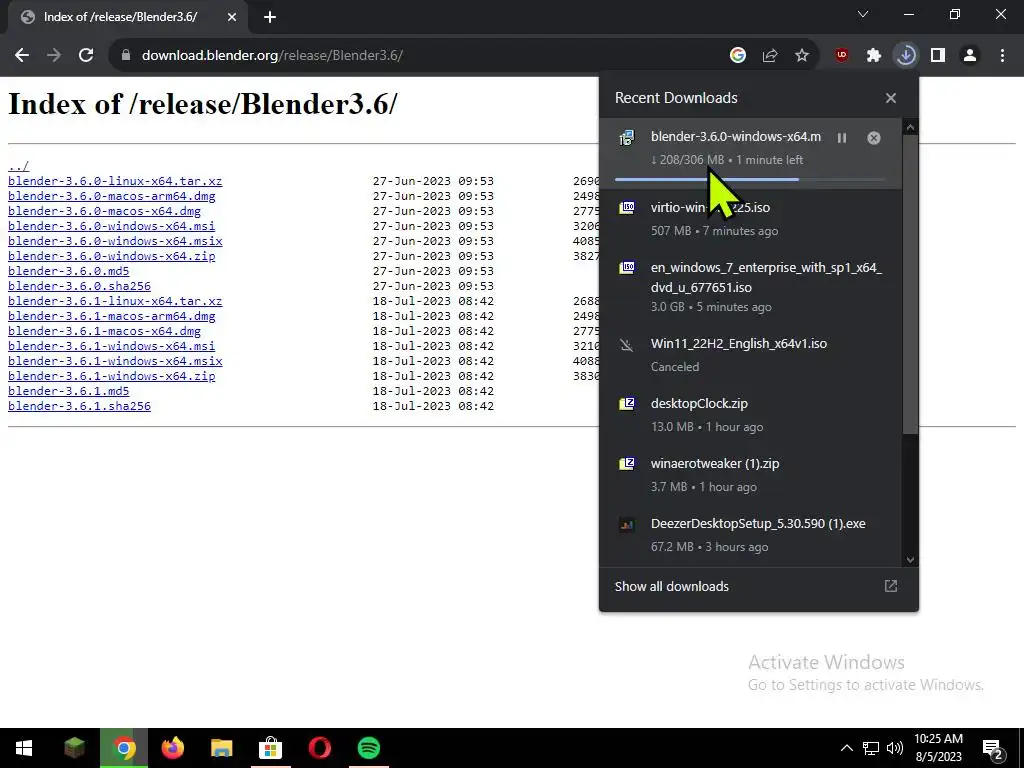The width and height of the screenshot is (1024, 768).
Task: Click the desktopClock.zip file icon
Action: click(626, 404)
